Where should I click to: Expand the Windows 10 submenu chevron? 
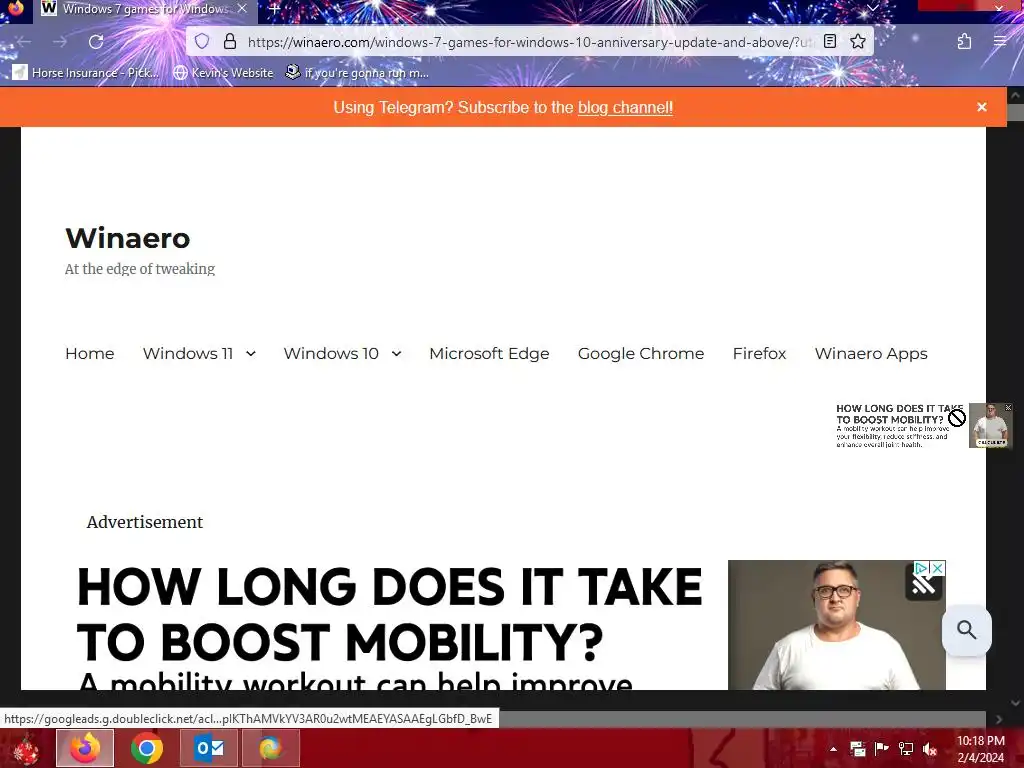[396, 354]
